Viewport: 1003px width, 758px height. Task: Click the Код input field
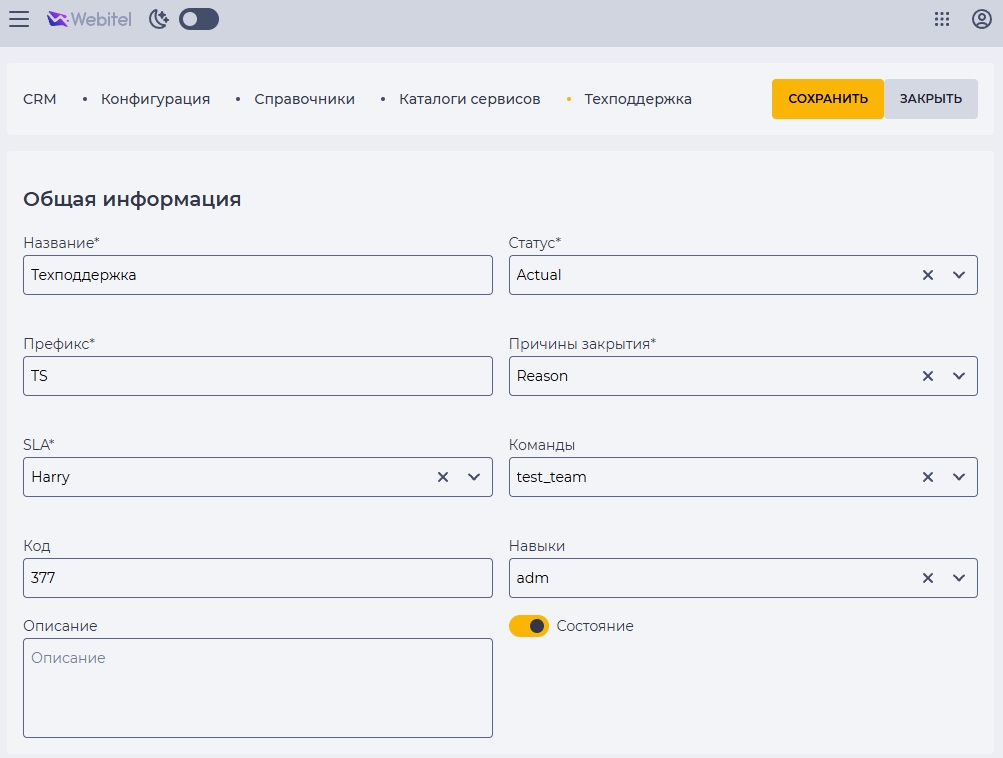258,578
